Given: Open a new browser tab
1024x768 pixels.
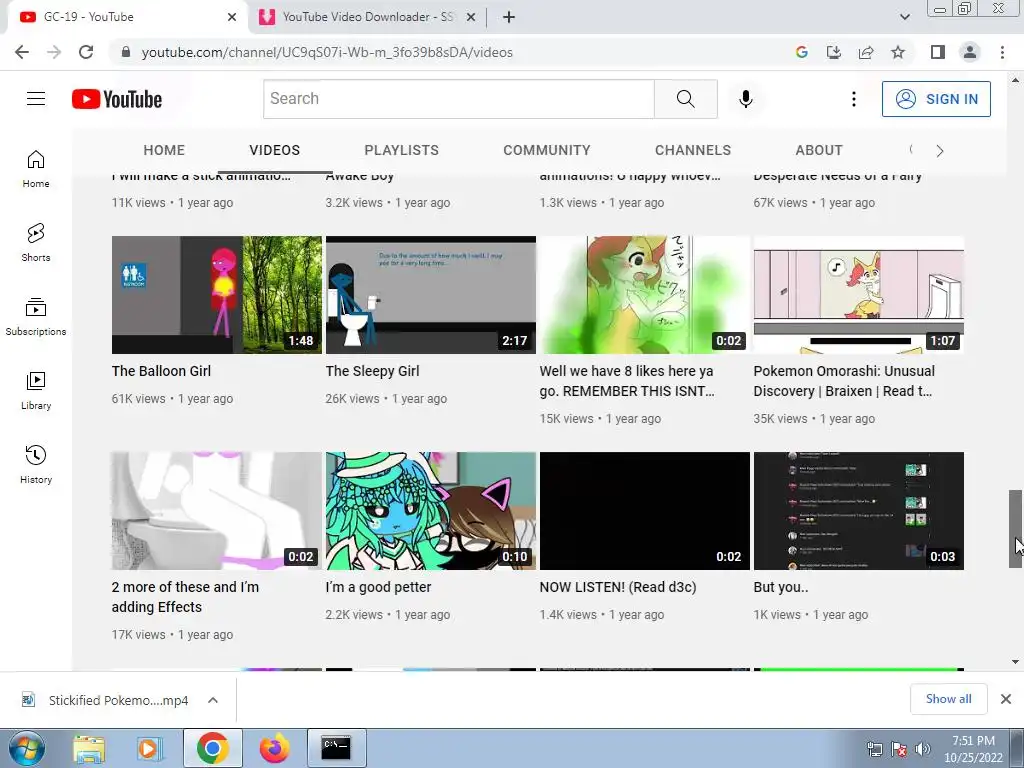Looking at the screenshot, I should (x=509, y=17).
